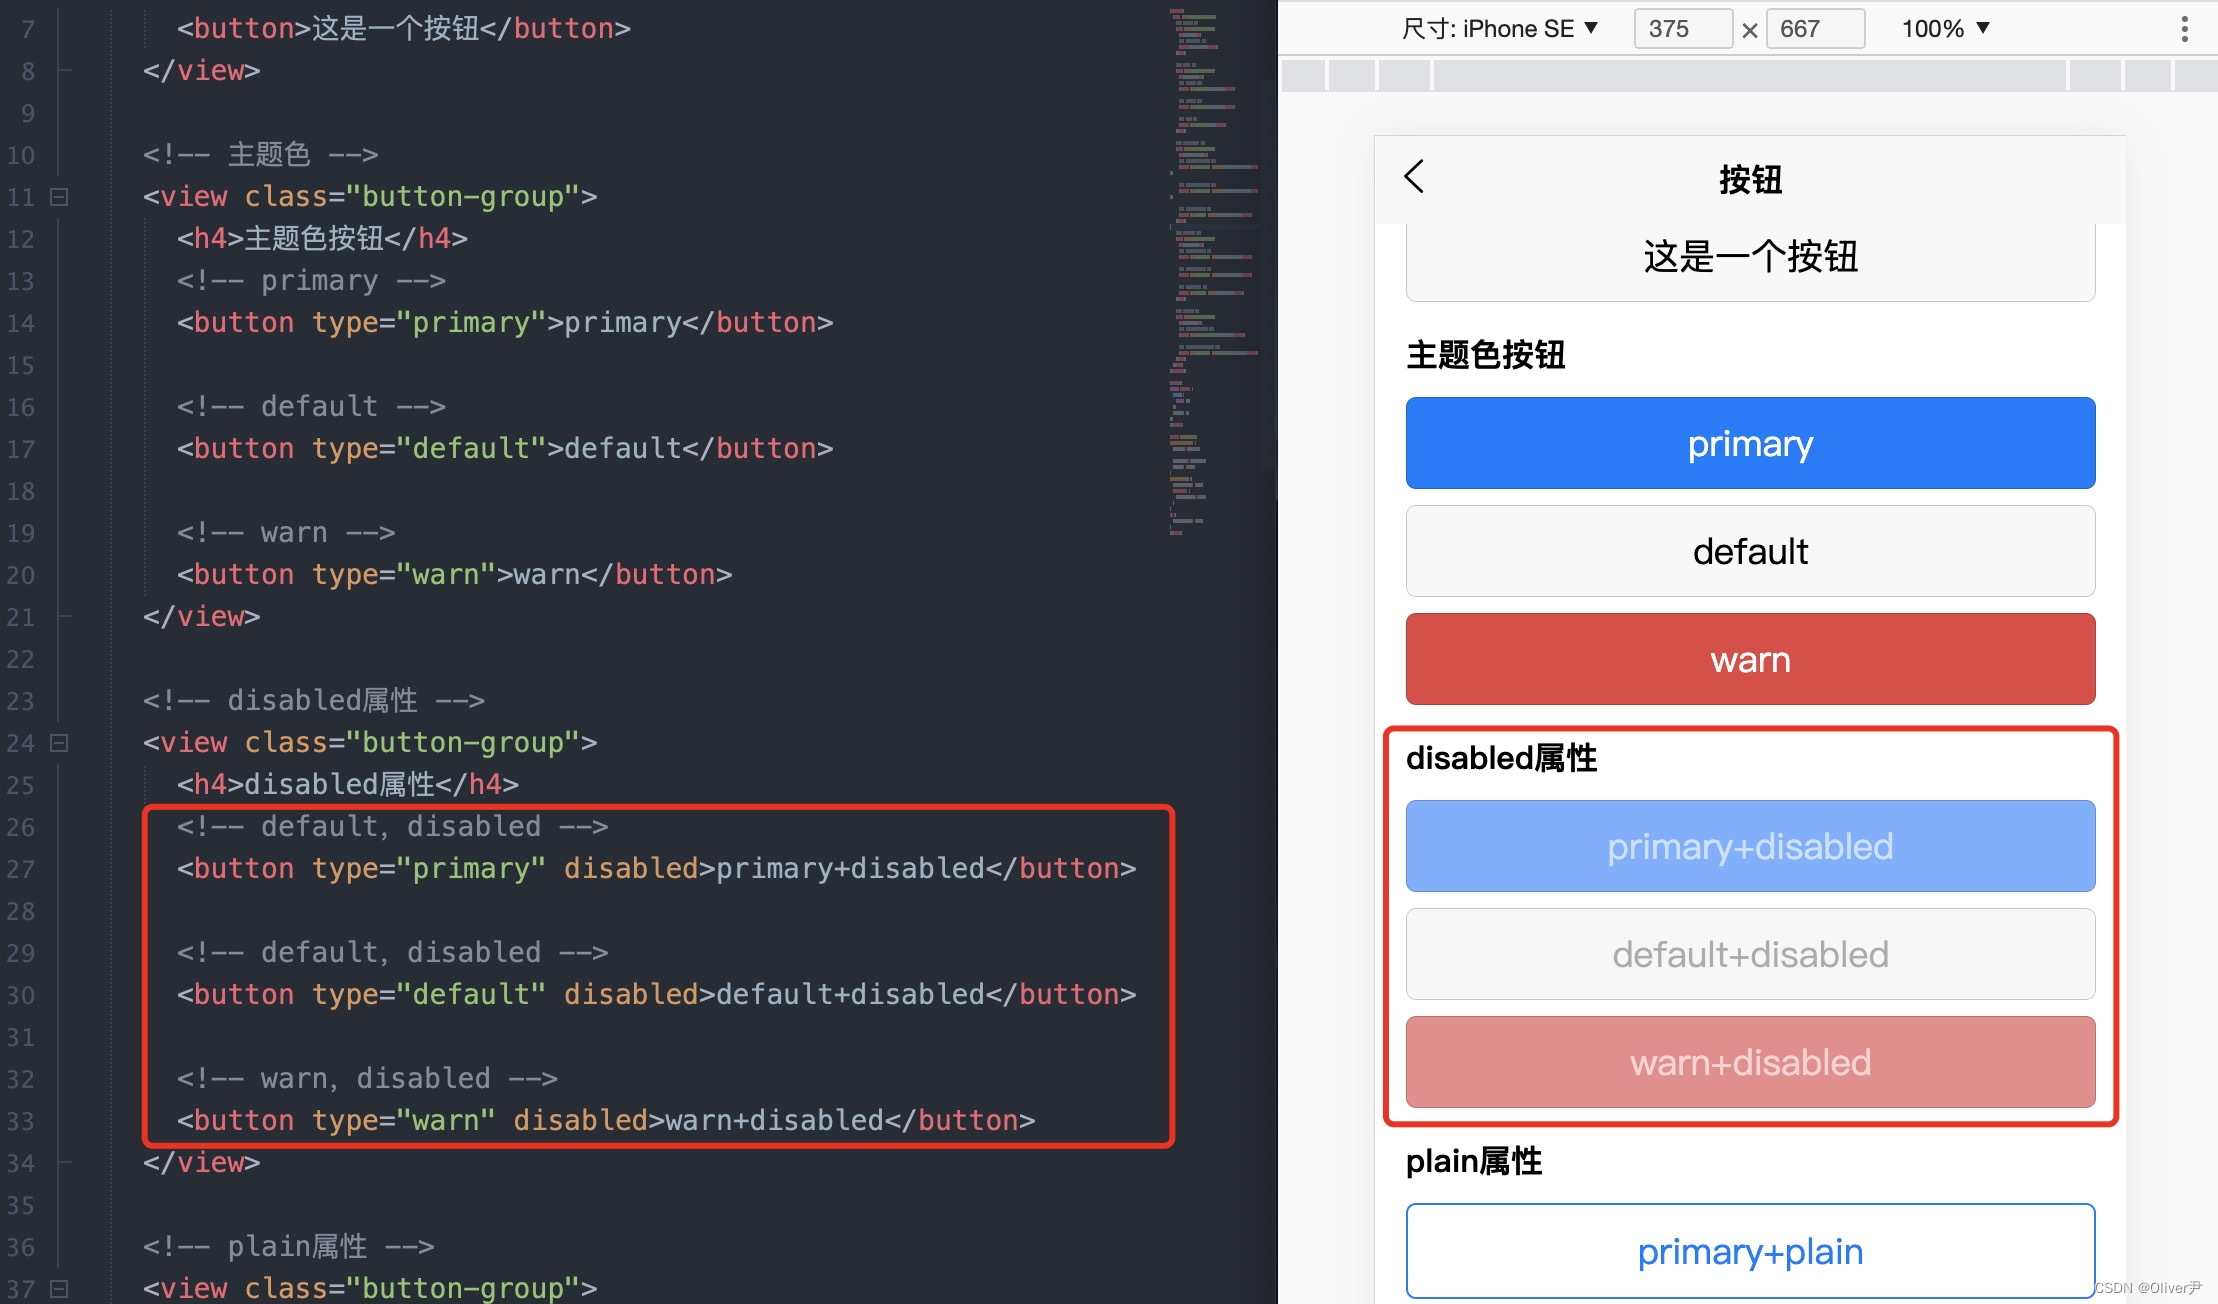Click the 主题色按钮 heading in preview
Viewport: 2218px width, 1304px height.
(x=1486, y=355)
